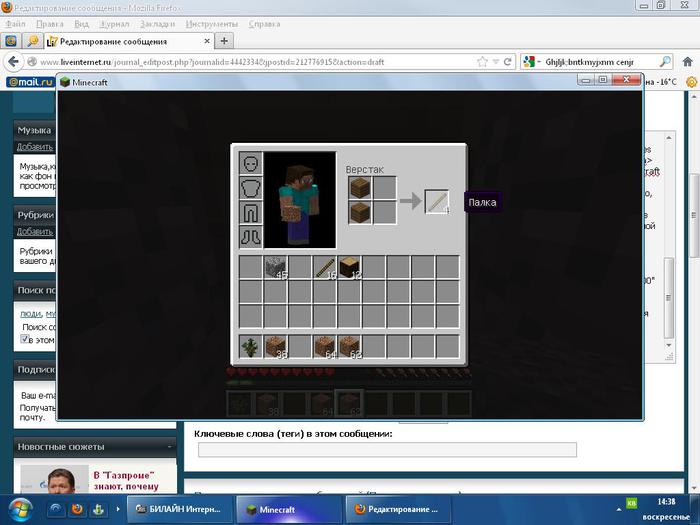Open the Правка menu
The image size is (700, 525).
[x=50, y=24]
